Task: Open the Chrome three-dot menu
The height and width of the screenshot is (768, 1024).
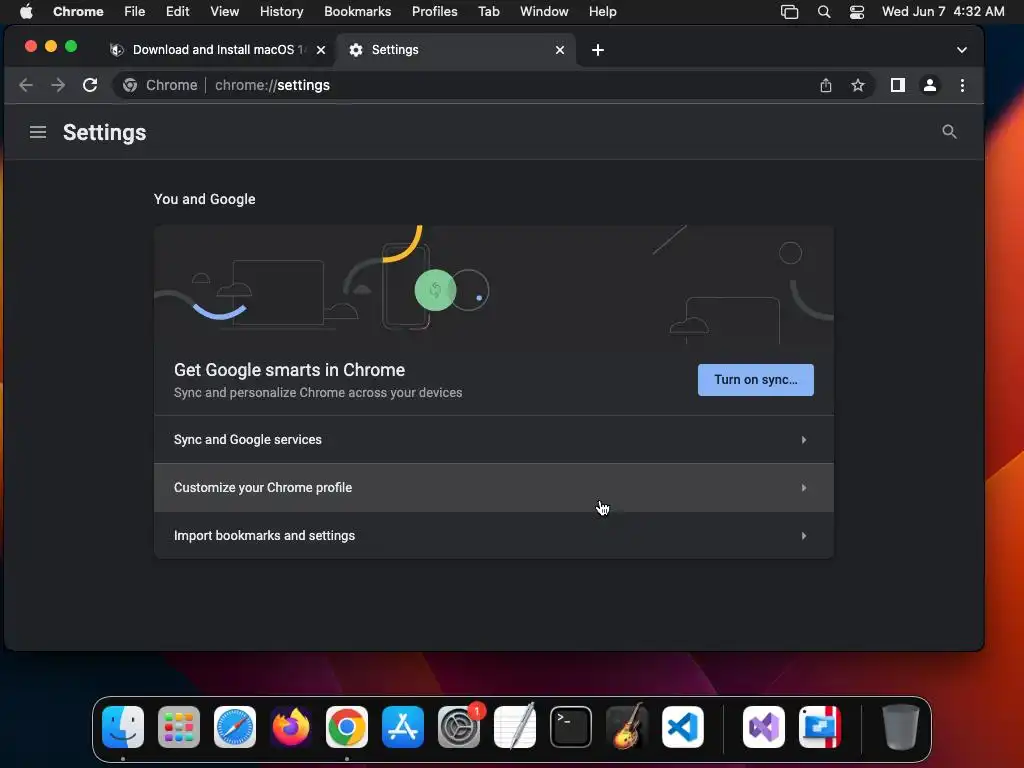Action: 962,85
